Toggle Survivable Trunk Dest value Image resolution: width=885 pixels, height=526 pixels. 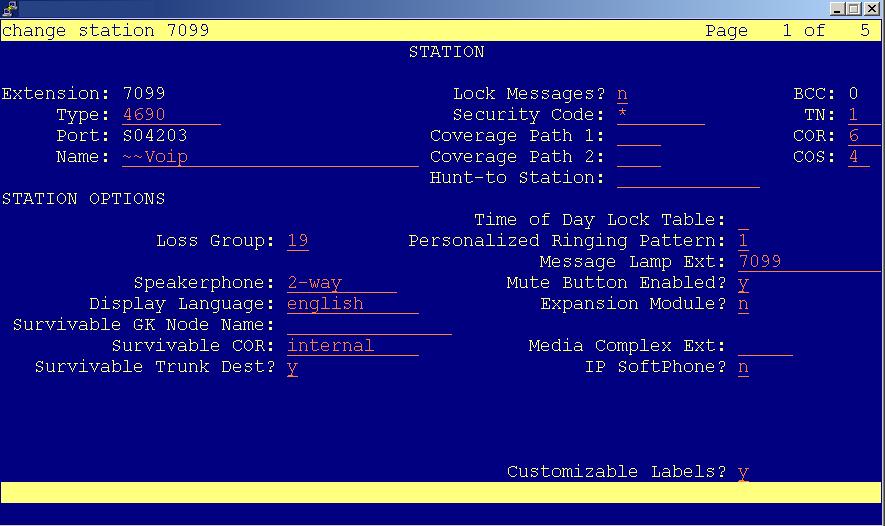point(292,367)
